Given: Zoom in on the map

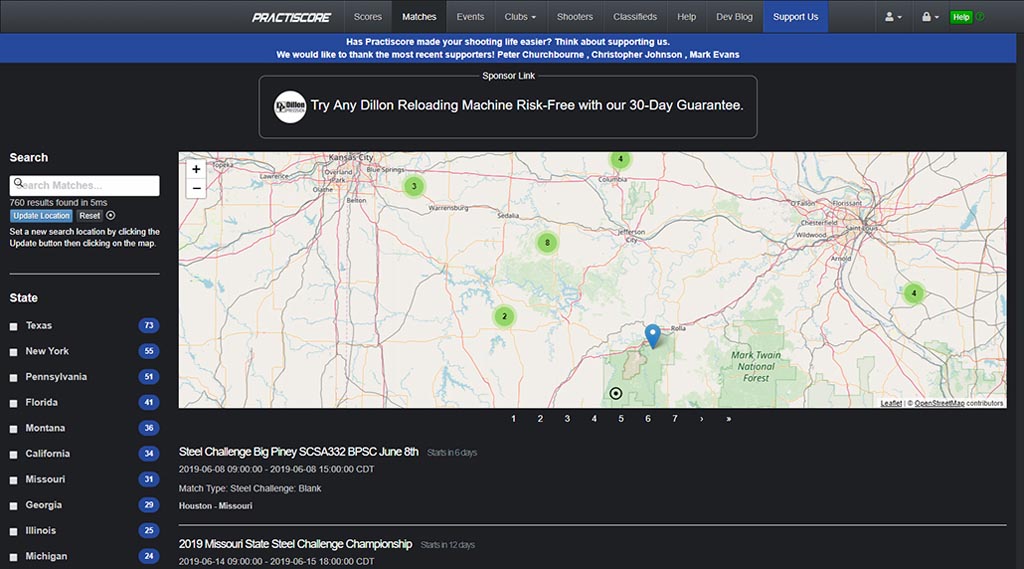Looking at the screenshot, I should 196,169.
